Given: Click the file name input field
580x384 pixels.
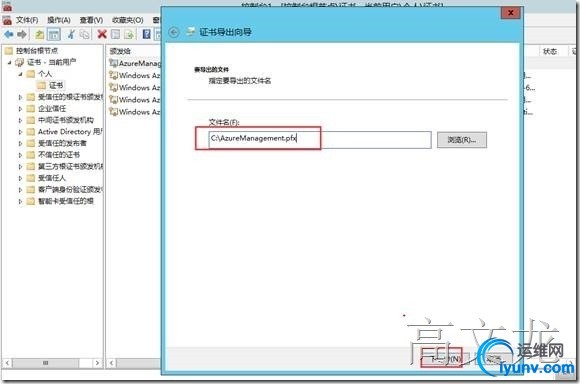Looking at the screenshot, I should 320,139.
